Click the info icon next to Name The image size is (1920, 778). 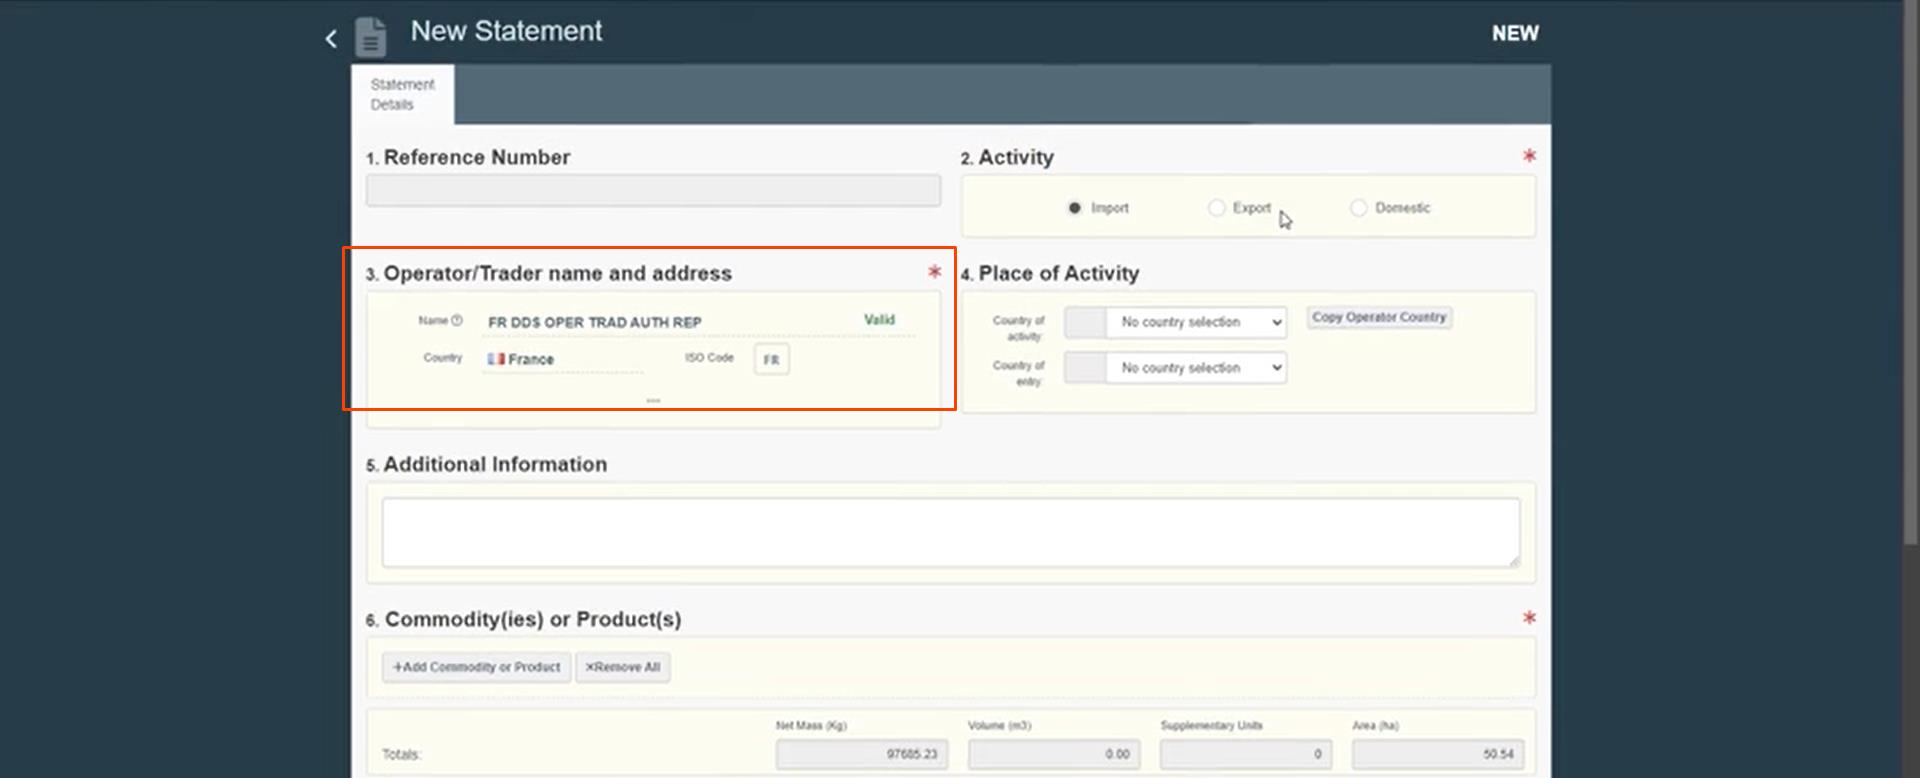coord(457,321)
